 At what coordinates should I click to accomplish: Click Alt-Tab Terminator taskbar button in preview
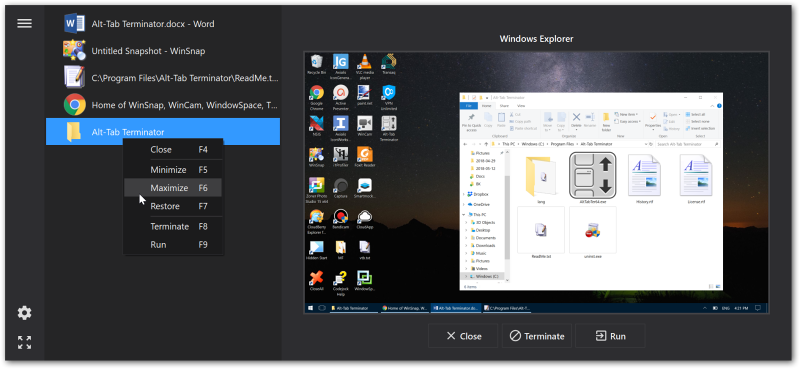354,308
